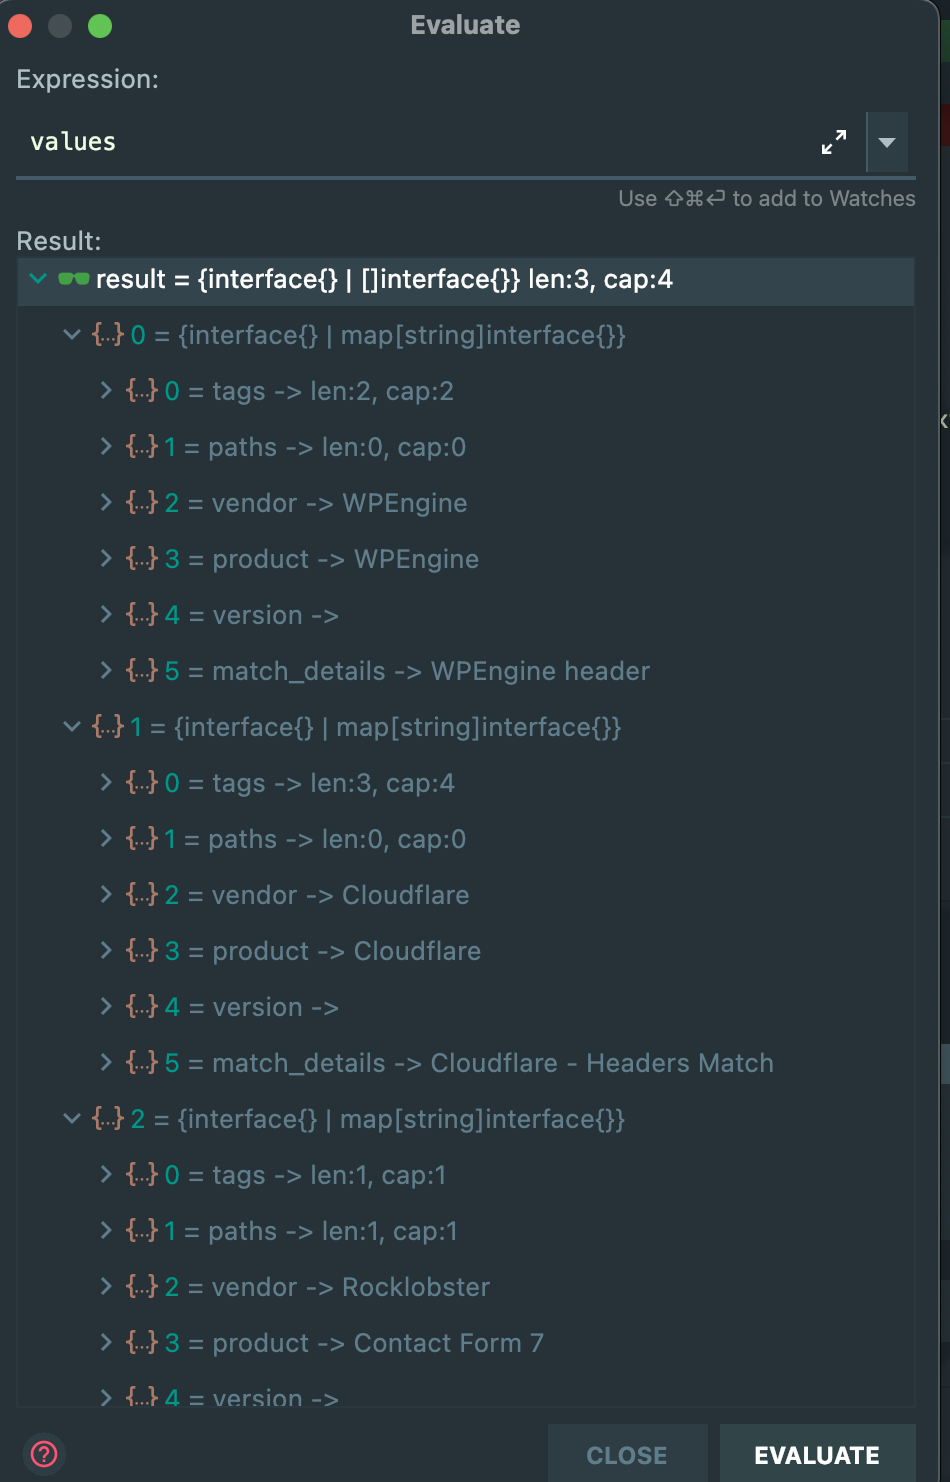Open the expression history dropdown arrow
This screenshot has width=950, height=1482.
(887, 142)
